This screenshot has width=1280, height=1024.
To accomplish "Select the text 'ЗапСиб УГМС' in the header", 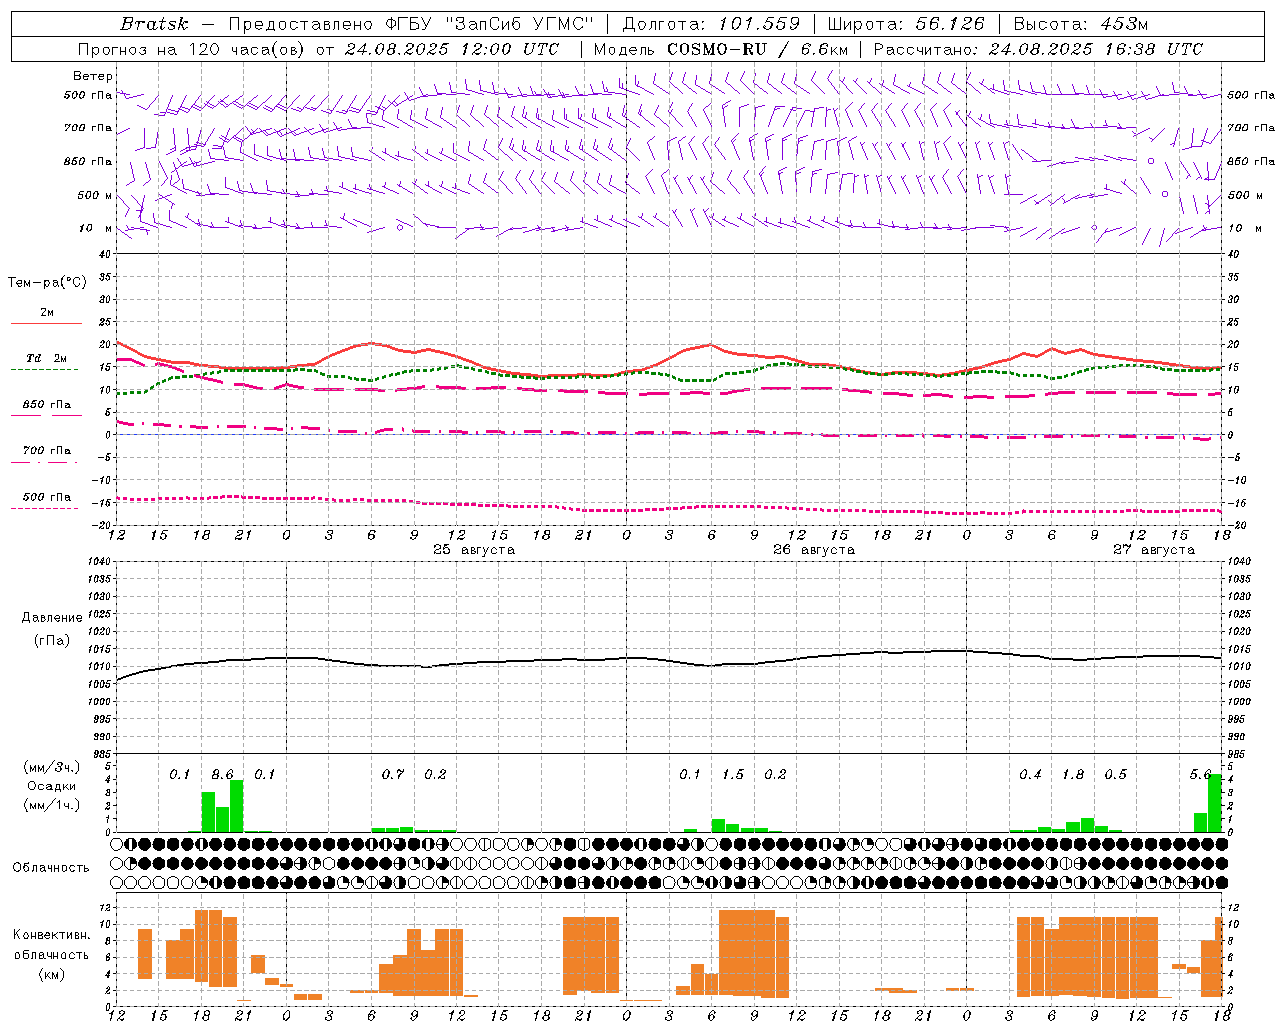I will [x=518, y=24].
